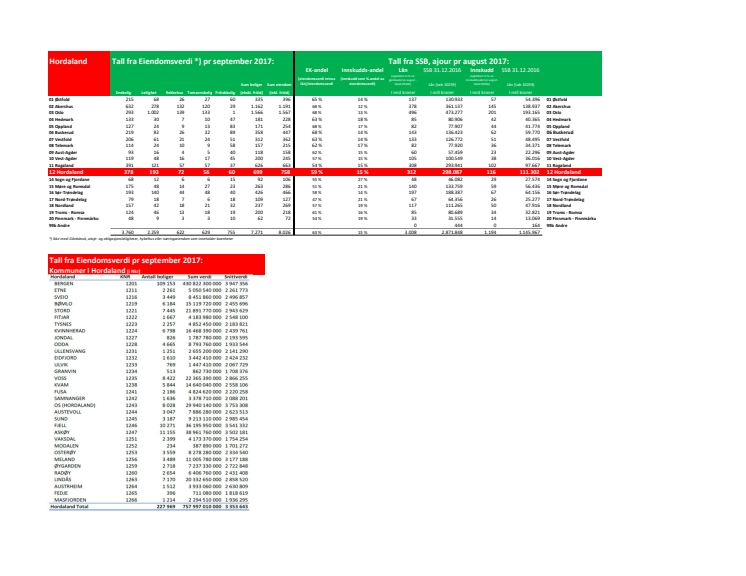Click total '2.871.848' in the SSB table

tap(451, 233)
